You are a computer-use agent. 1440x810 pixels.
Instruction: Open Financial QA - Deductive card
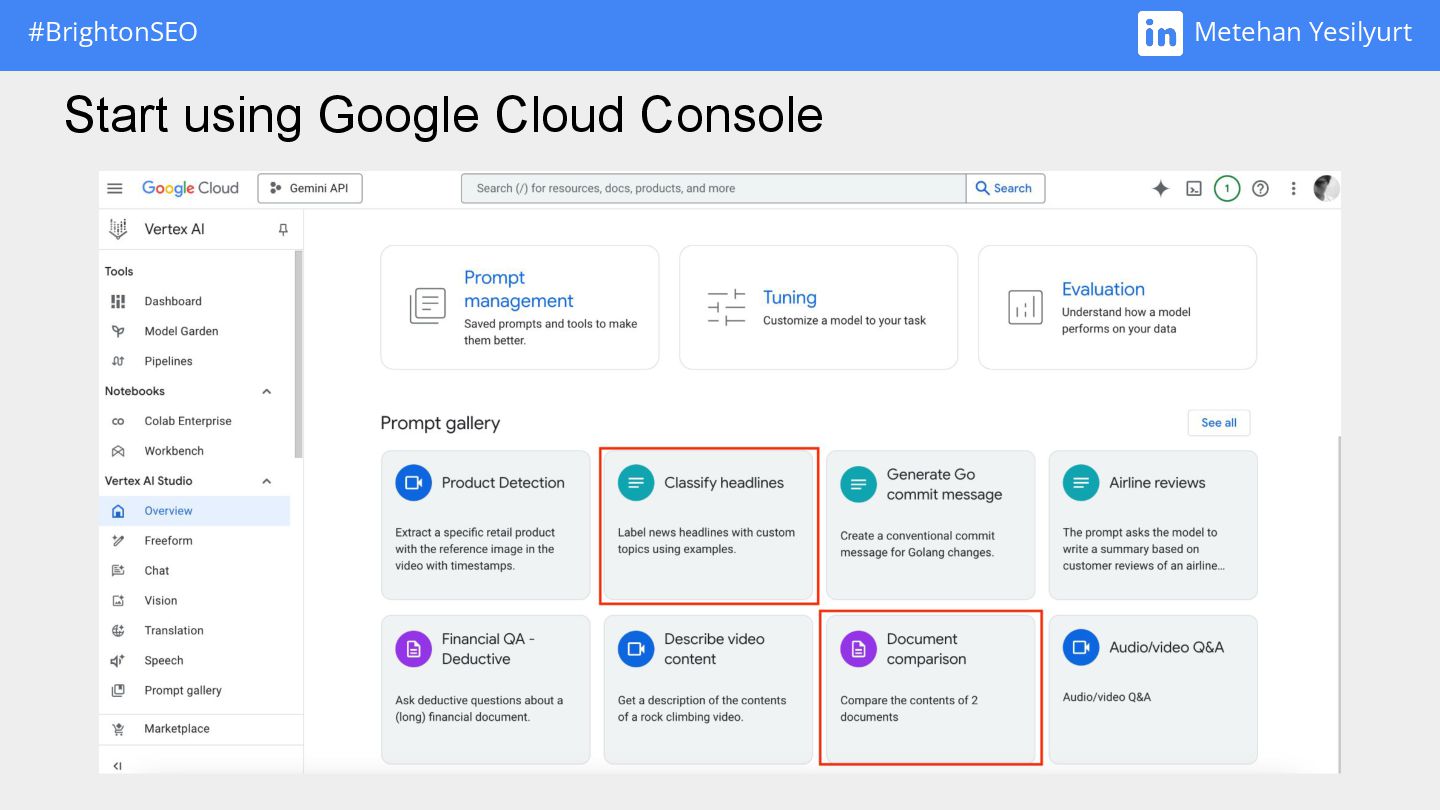pyautogui.click(x=486, y=690)
